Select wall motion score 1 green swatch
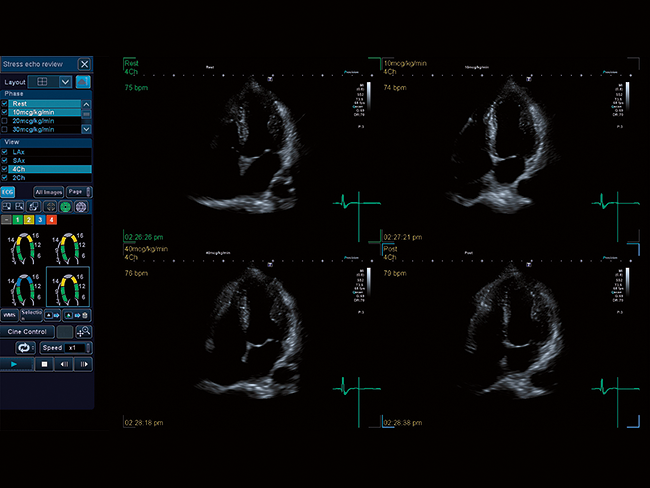Image resolution: width=650 pixels, height=488 pixels. pyautogui.click(x=17, y=220)
